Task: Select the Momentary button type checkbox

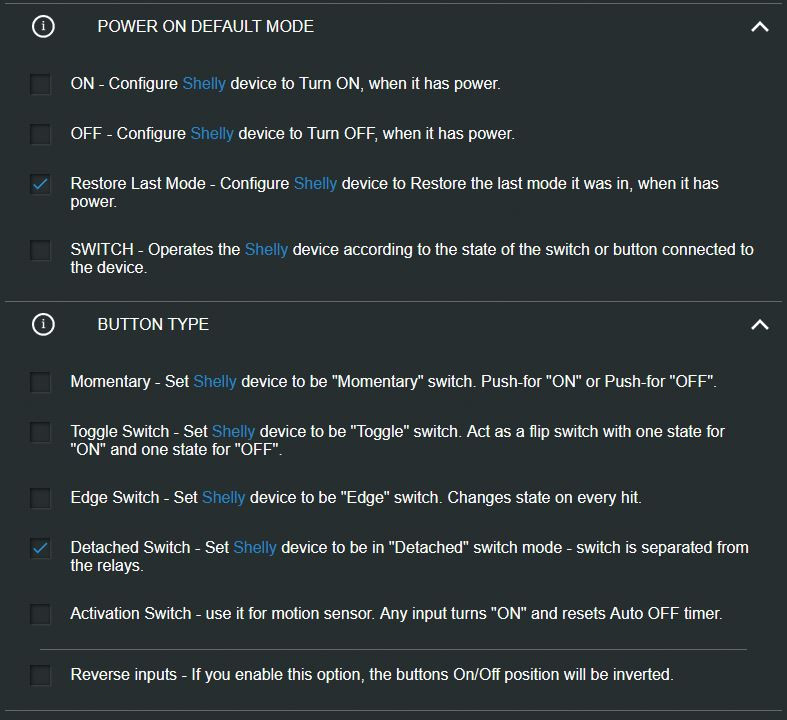Action: pyautogui.click(x=40, y=382)
